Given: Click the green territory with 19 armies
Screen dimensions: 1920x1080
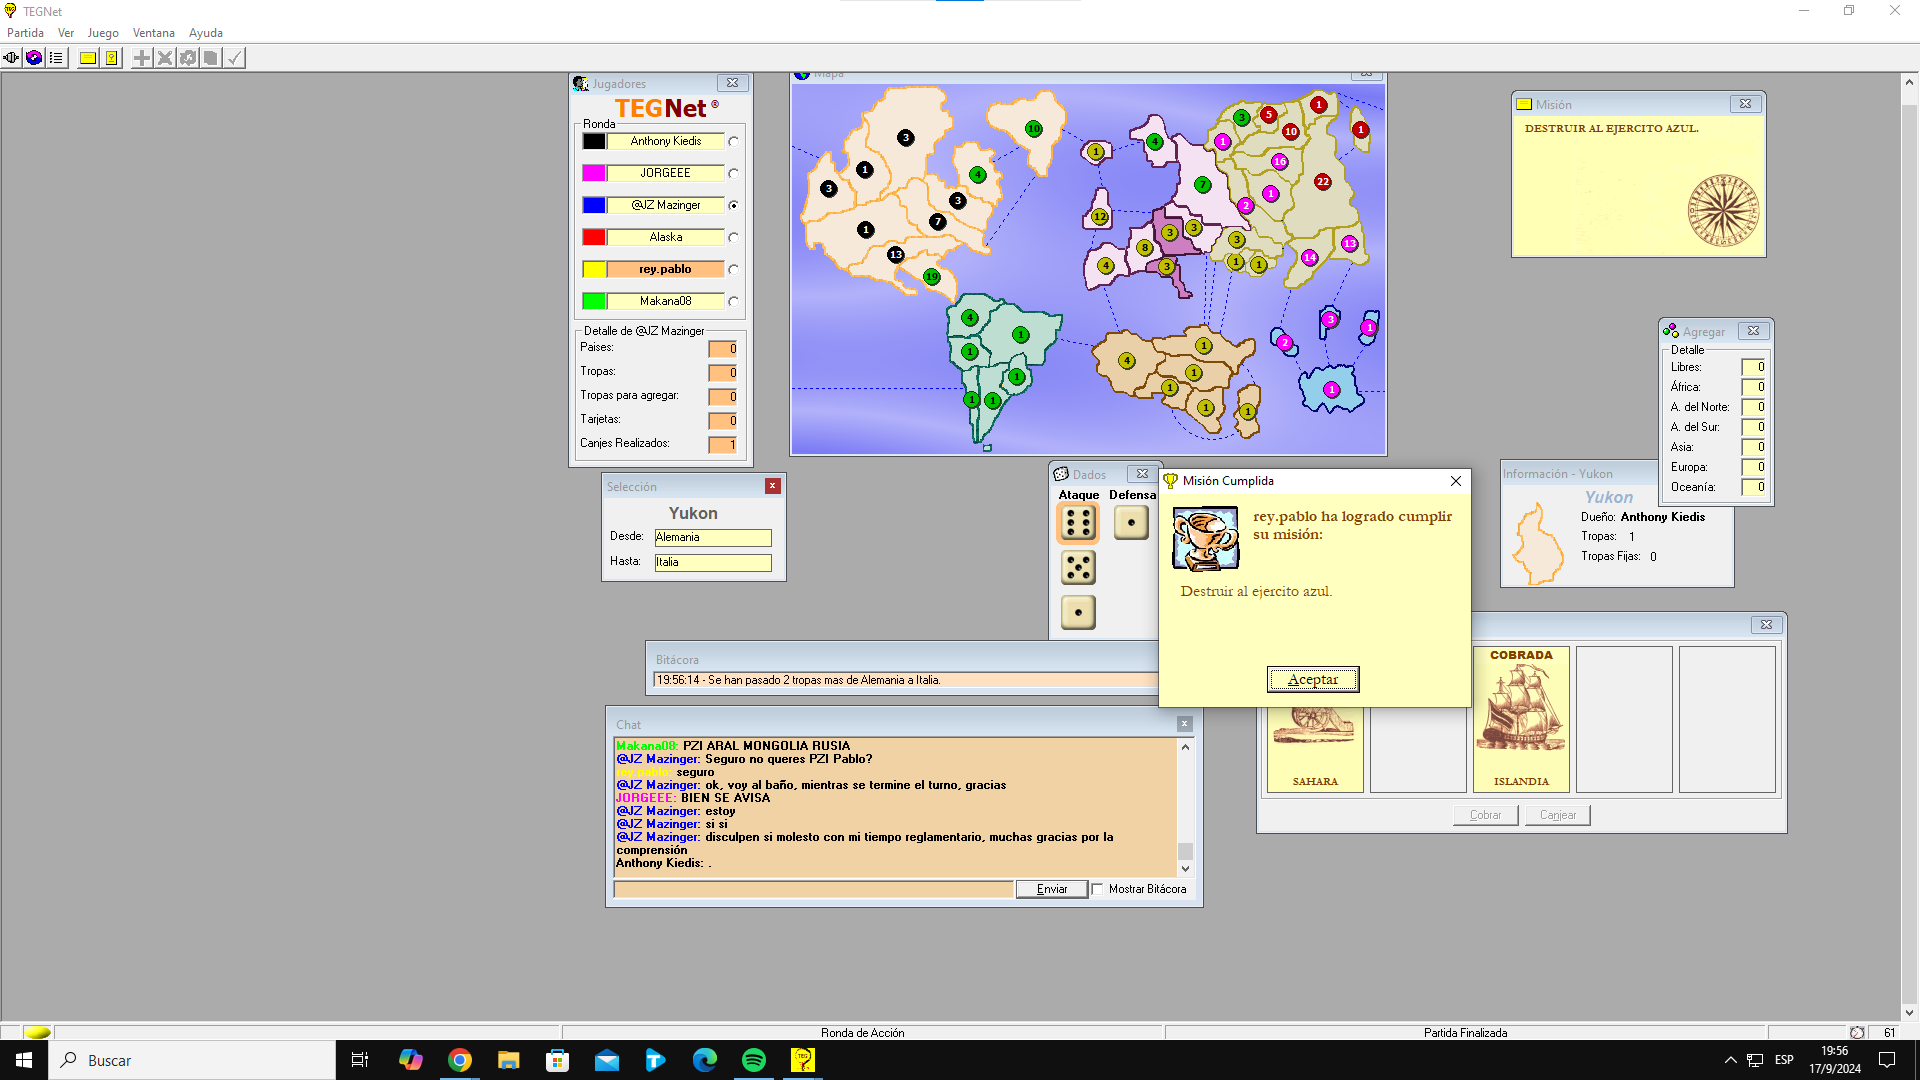Looking at the screenshot, I should click(931, 277).
